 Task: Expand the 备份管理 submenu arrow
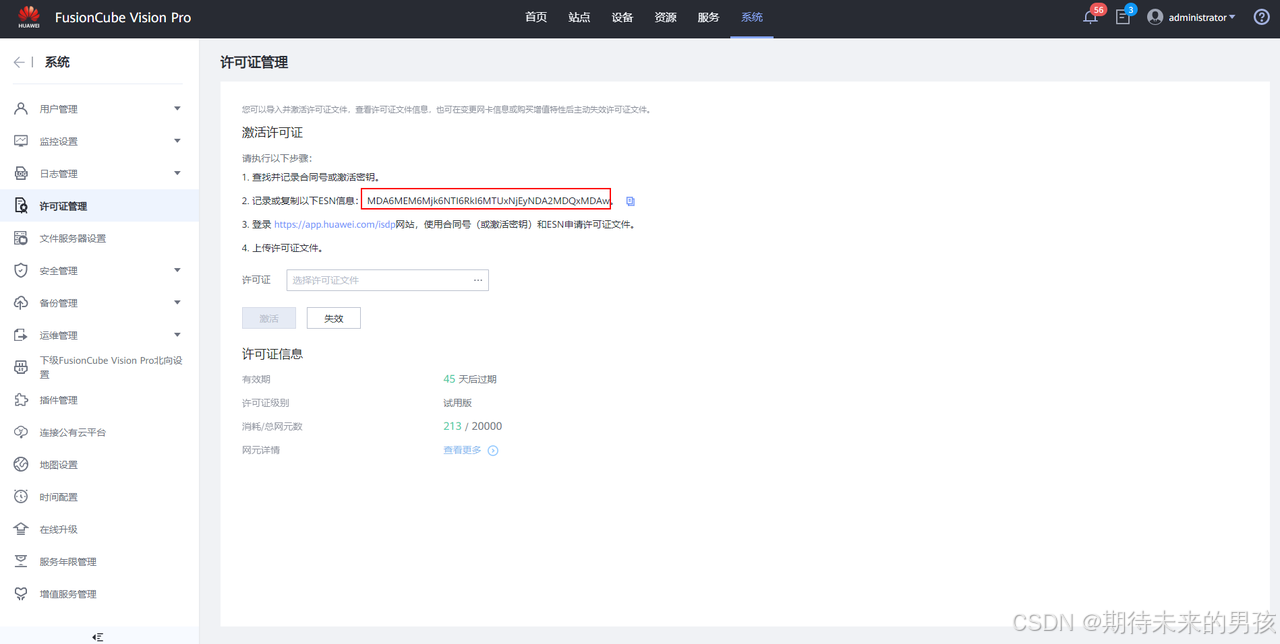177,302
